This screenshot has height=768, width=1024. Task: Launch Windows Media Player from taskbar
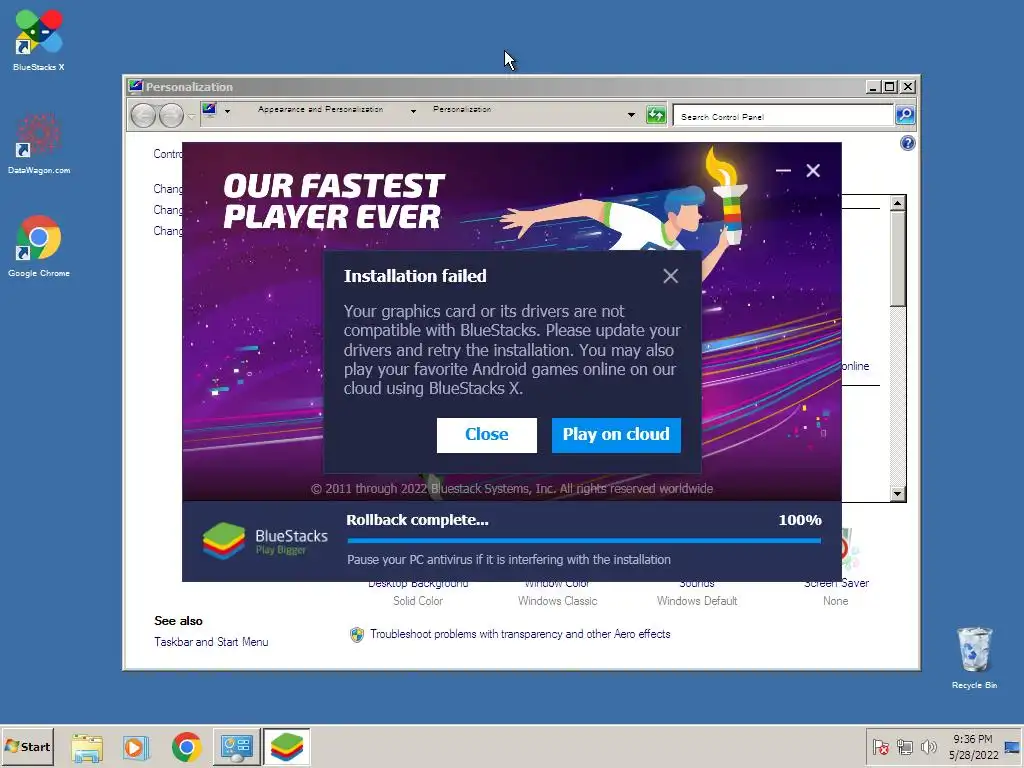click(x=136, y=747)
